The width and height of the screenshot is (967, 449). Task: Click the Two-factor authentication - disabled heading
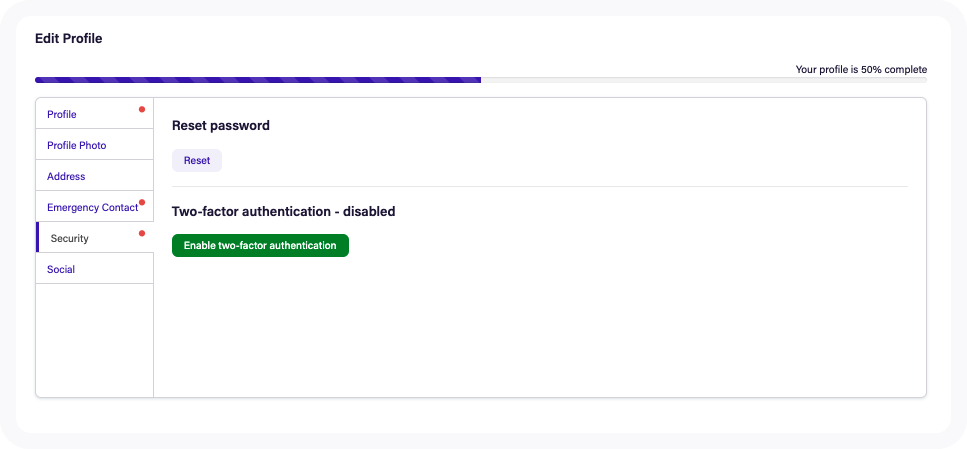click(284, 212)
